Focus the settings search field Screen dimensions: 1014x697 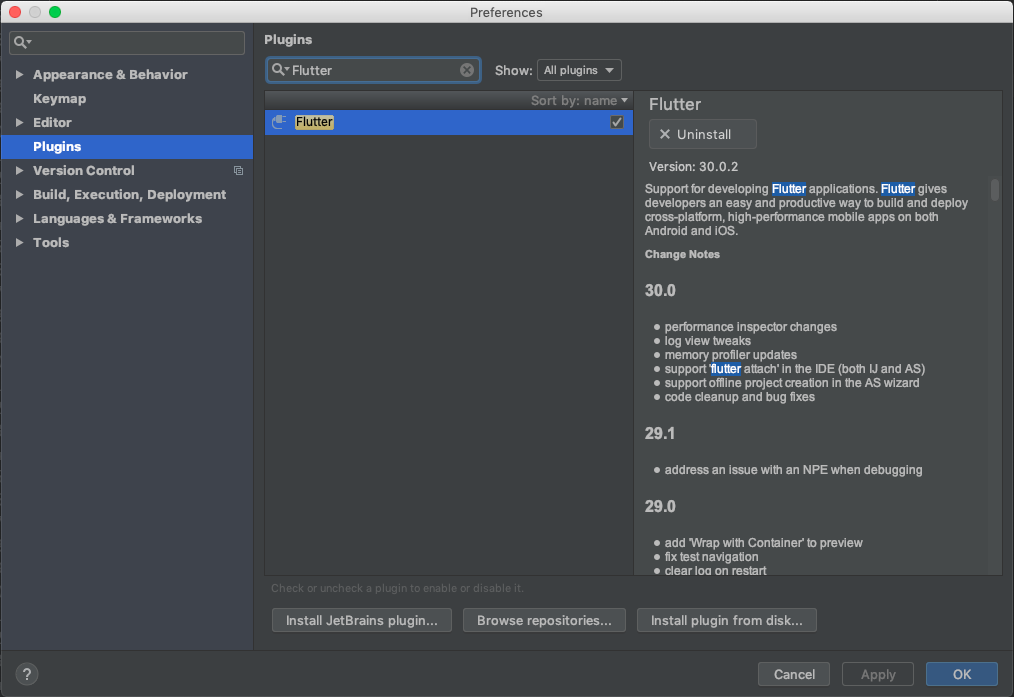[127, 43]
